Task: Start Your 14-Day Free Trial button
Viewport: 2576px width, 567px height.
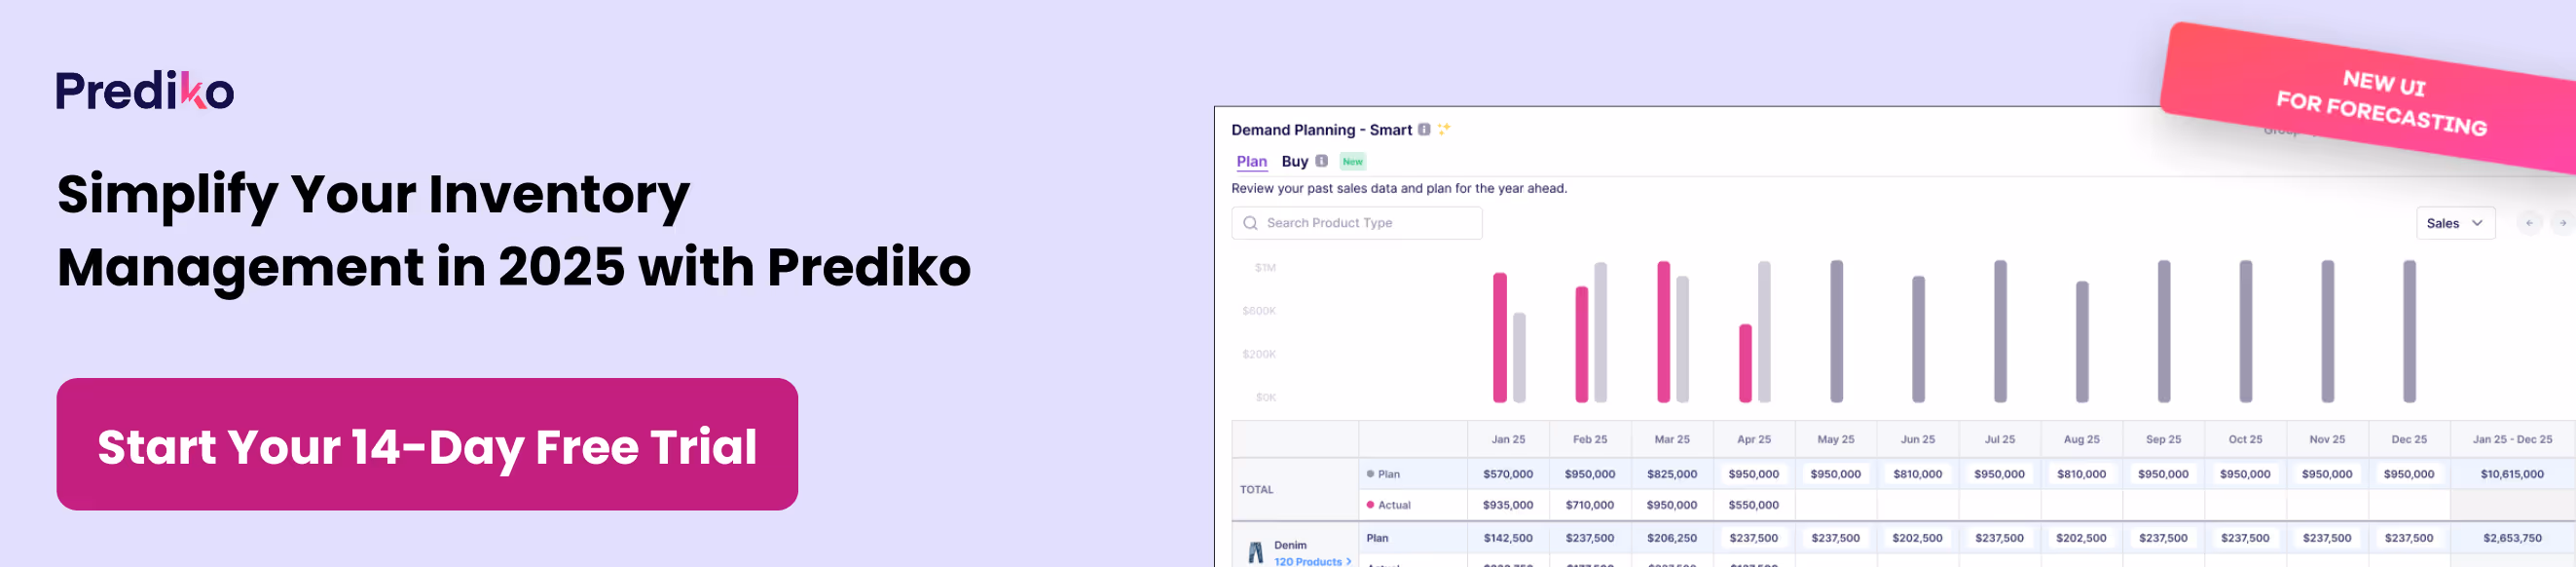Action: 427,444
